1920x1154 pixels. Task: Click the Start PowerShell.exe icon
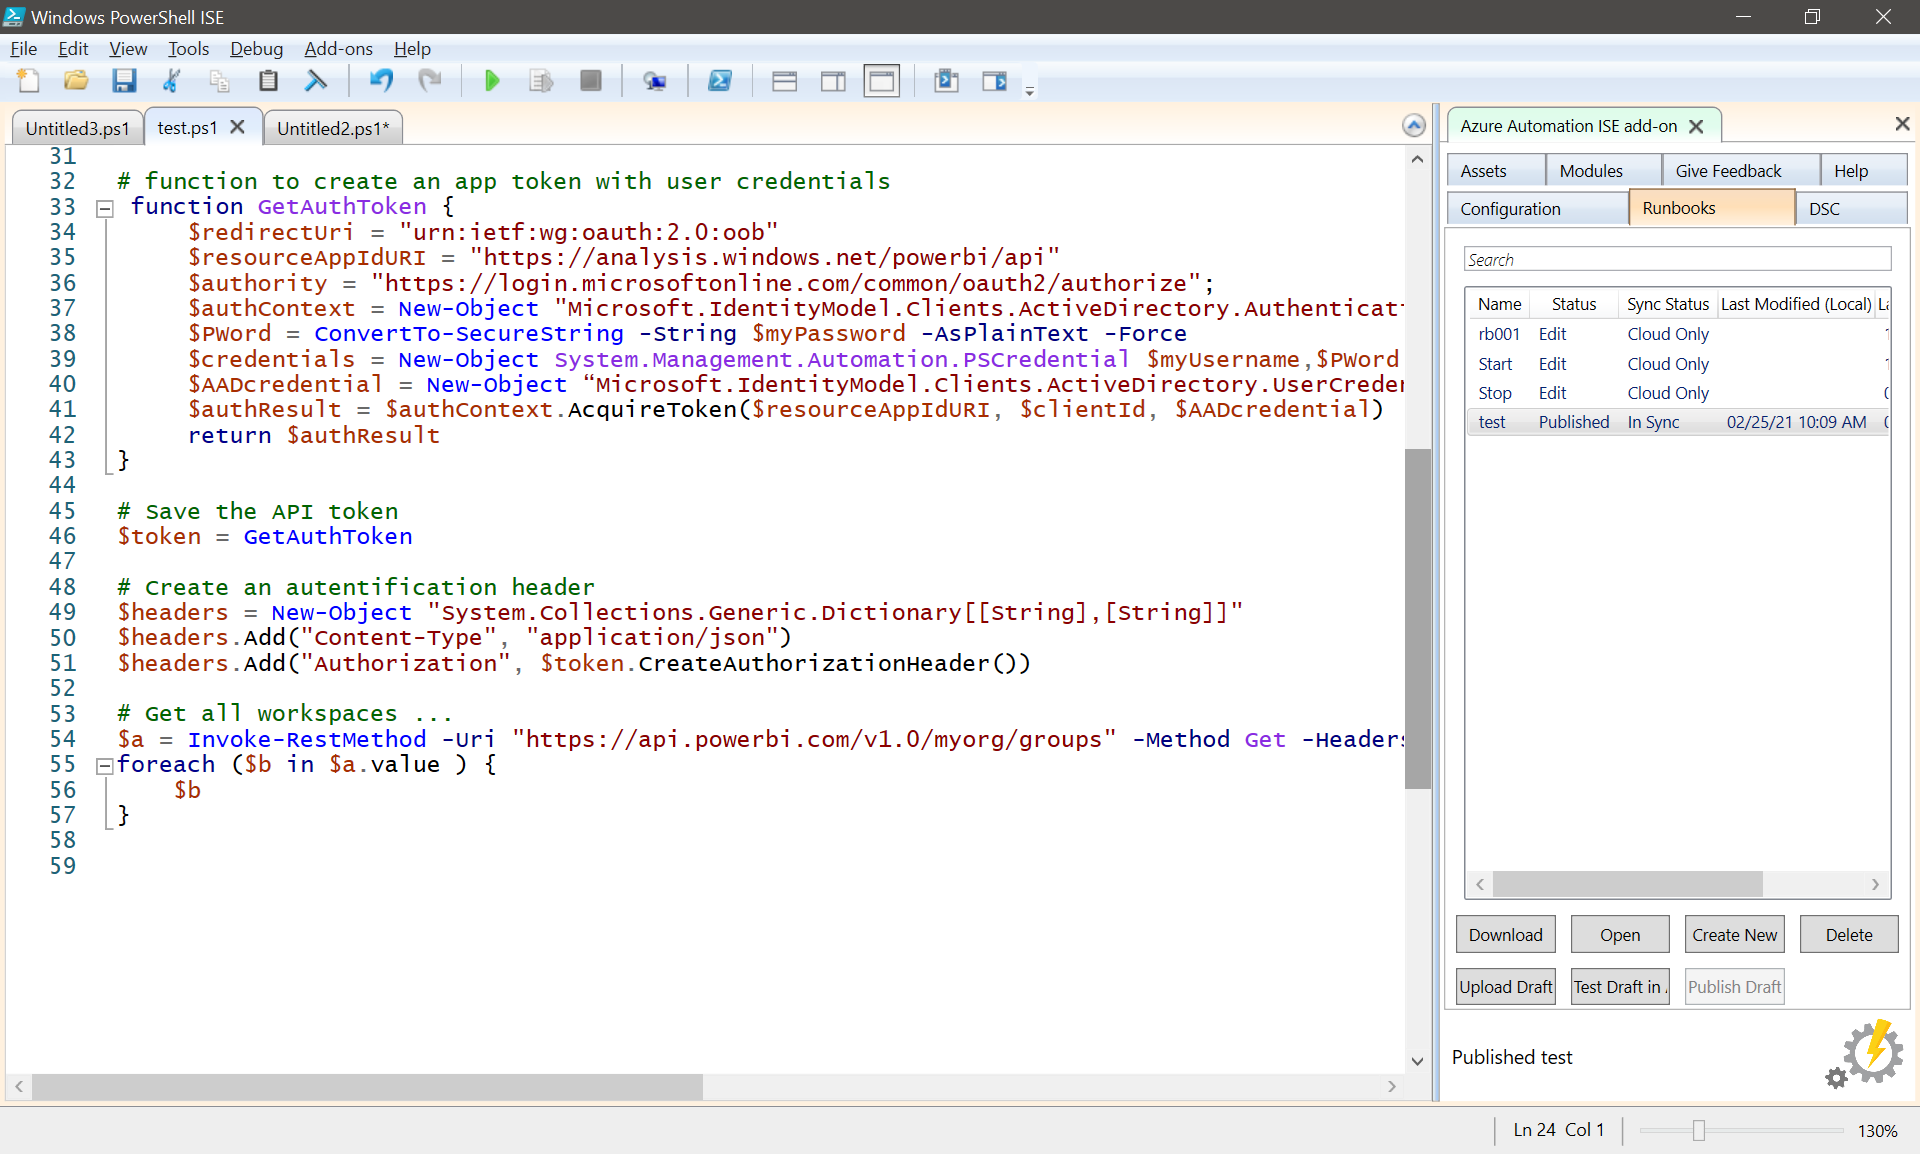(x=720, y=81)
